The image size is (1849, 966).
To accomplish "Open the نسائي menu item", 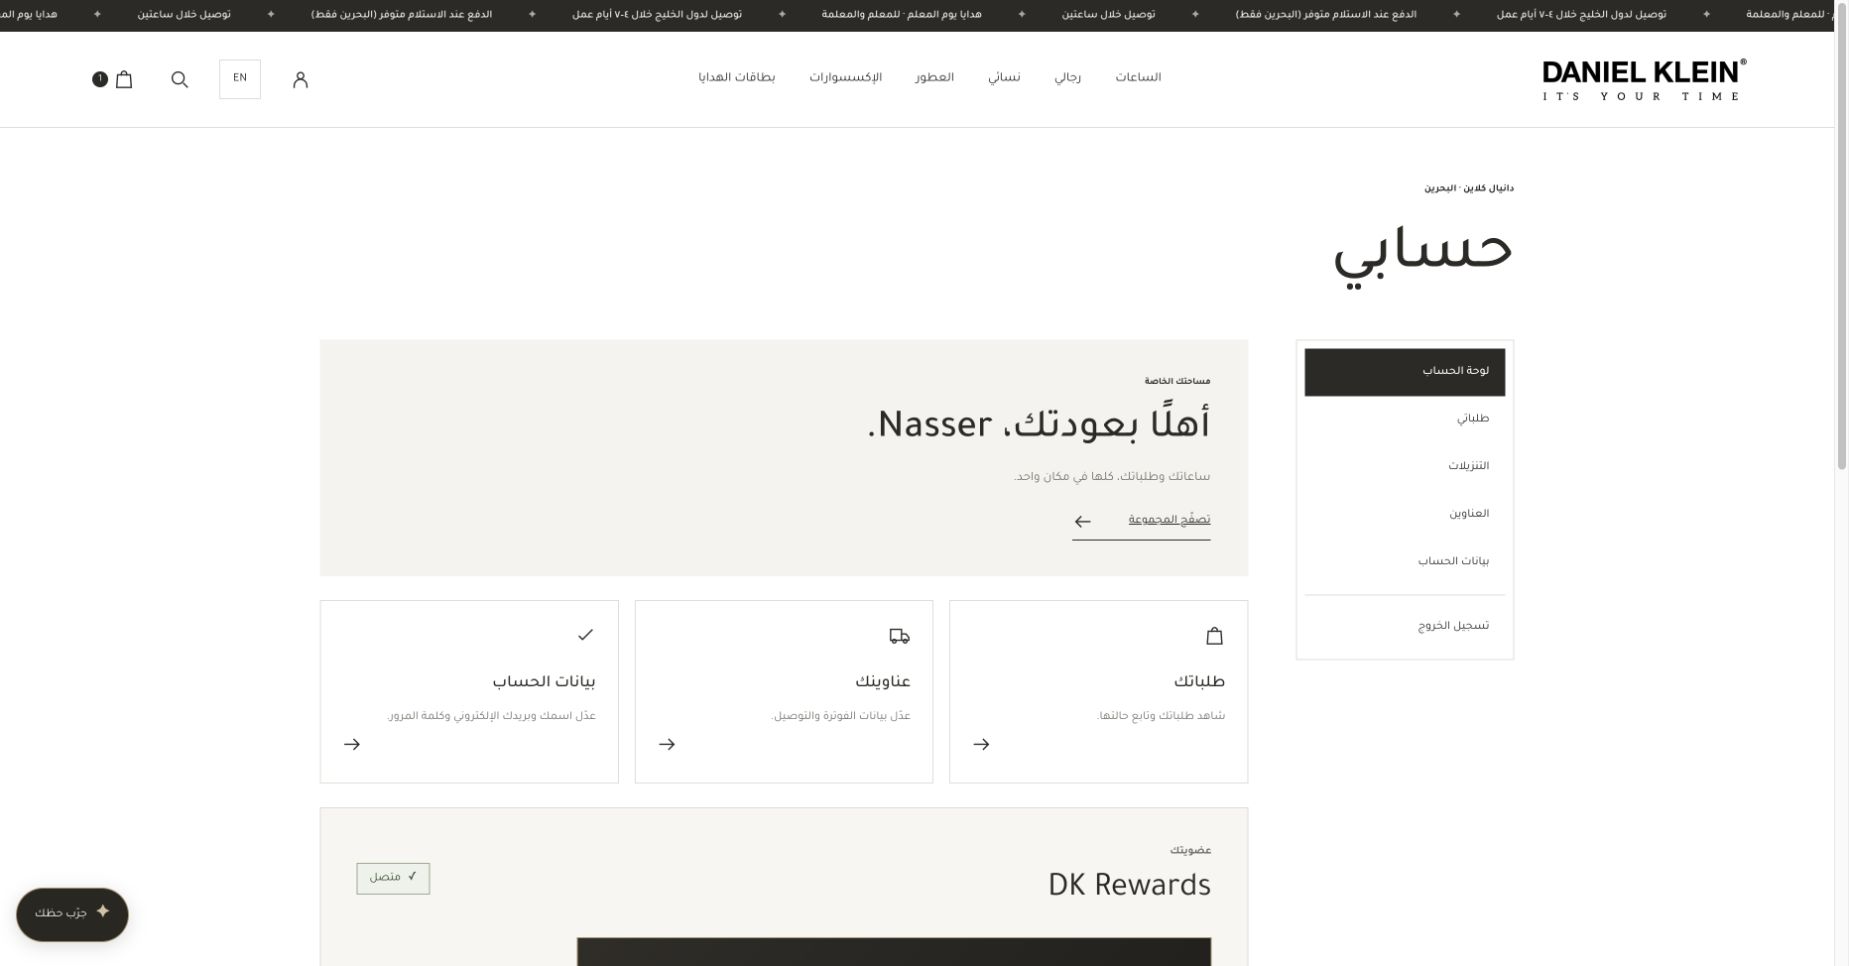I will (x=1004, y=78).
